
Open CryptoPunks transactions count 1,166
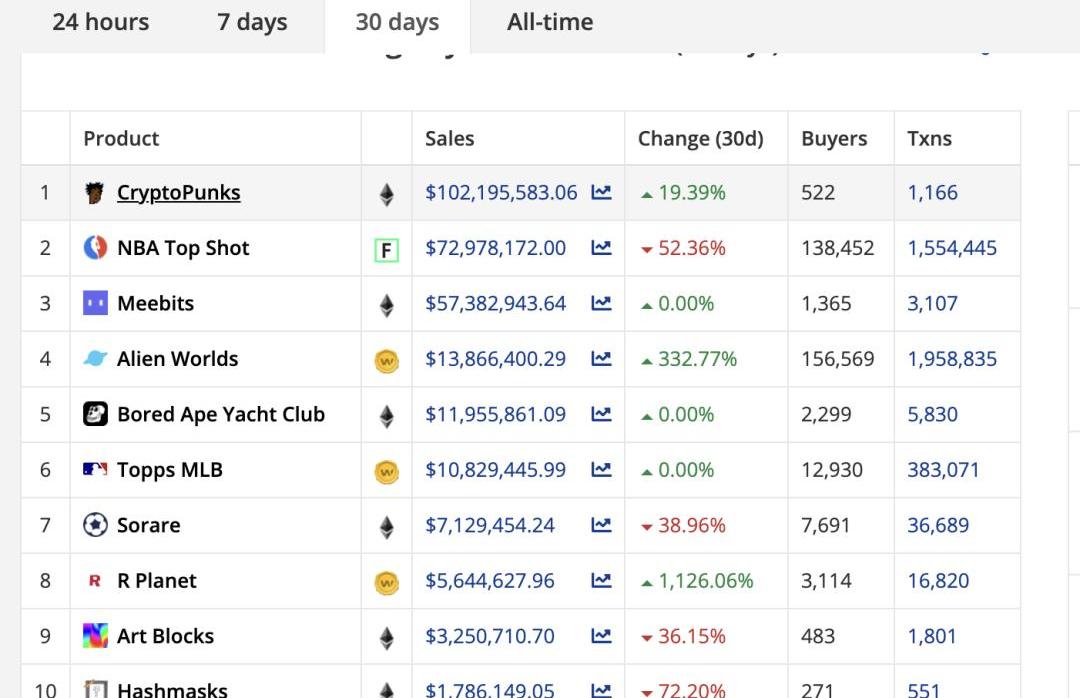tap(933, 192)
